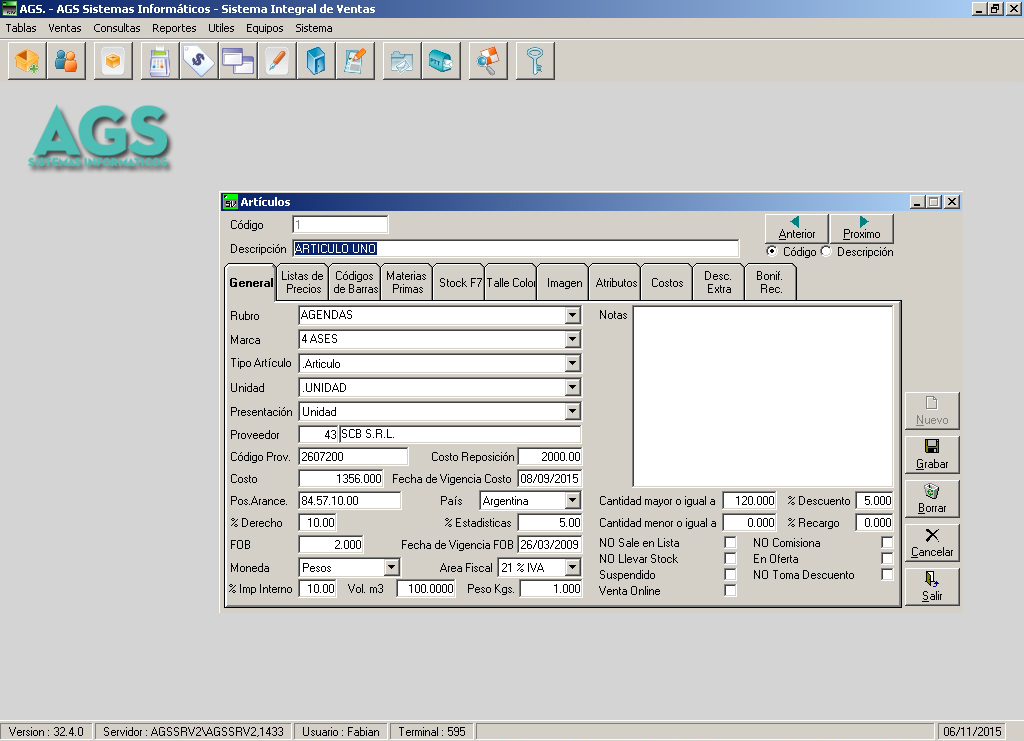The height and width of the screenshot is (741, 1024).
Task: Open the two-people clients toolbar icon
Action: (66, 61)
